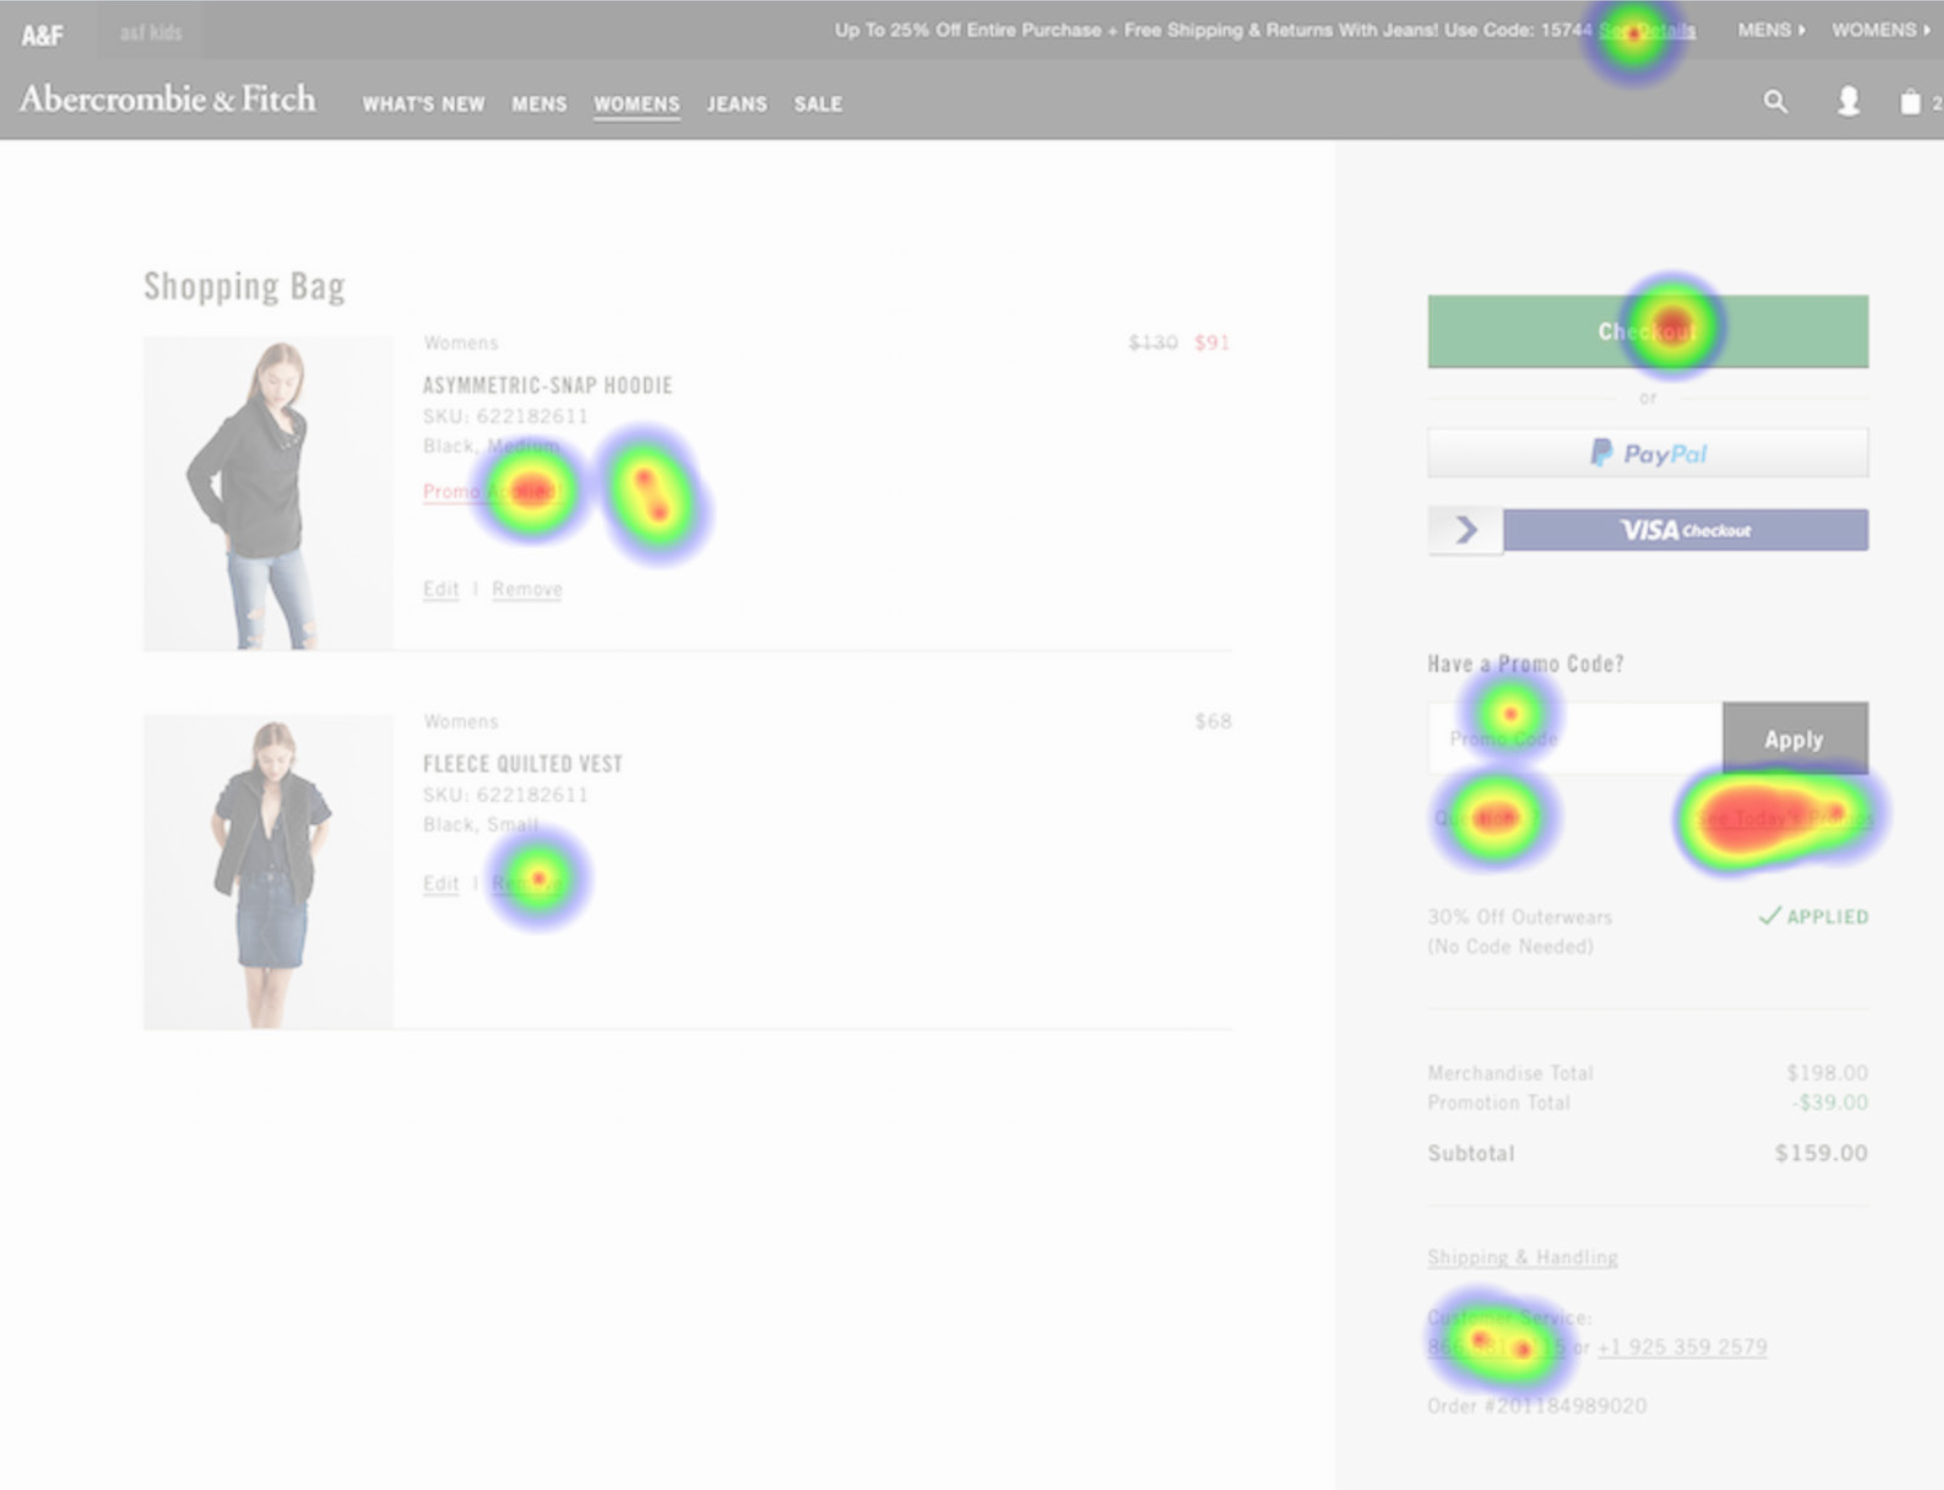Screen dimensions: 1944x1490
Task: Open the Asymmetric-Snap Hoodie product image
Action: [268, 493]
